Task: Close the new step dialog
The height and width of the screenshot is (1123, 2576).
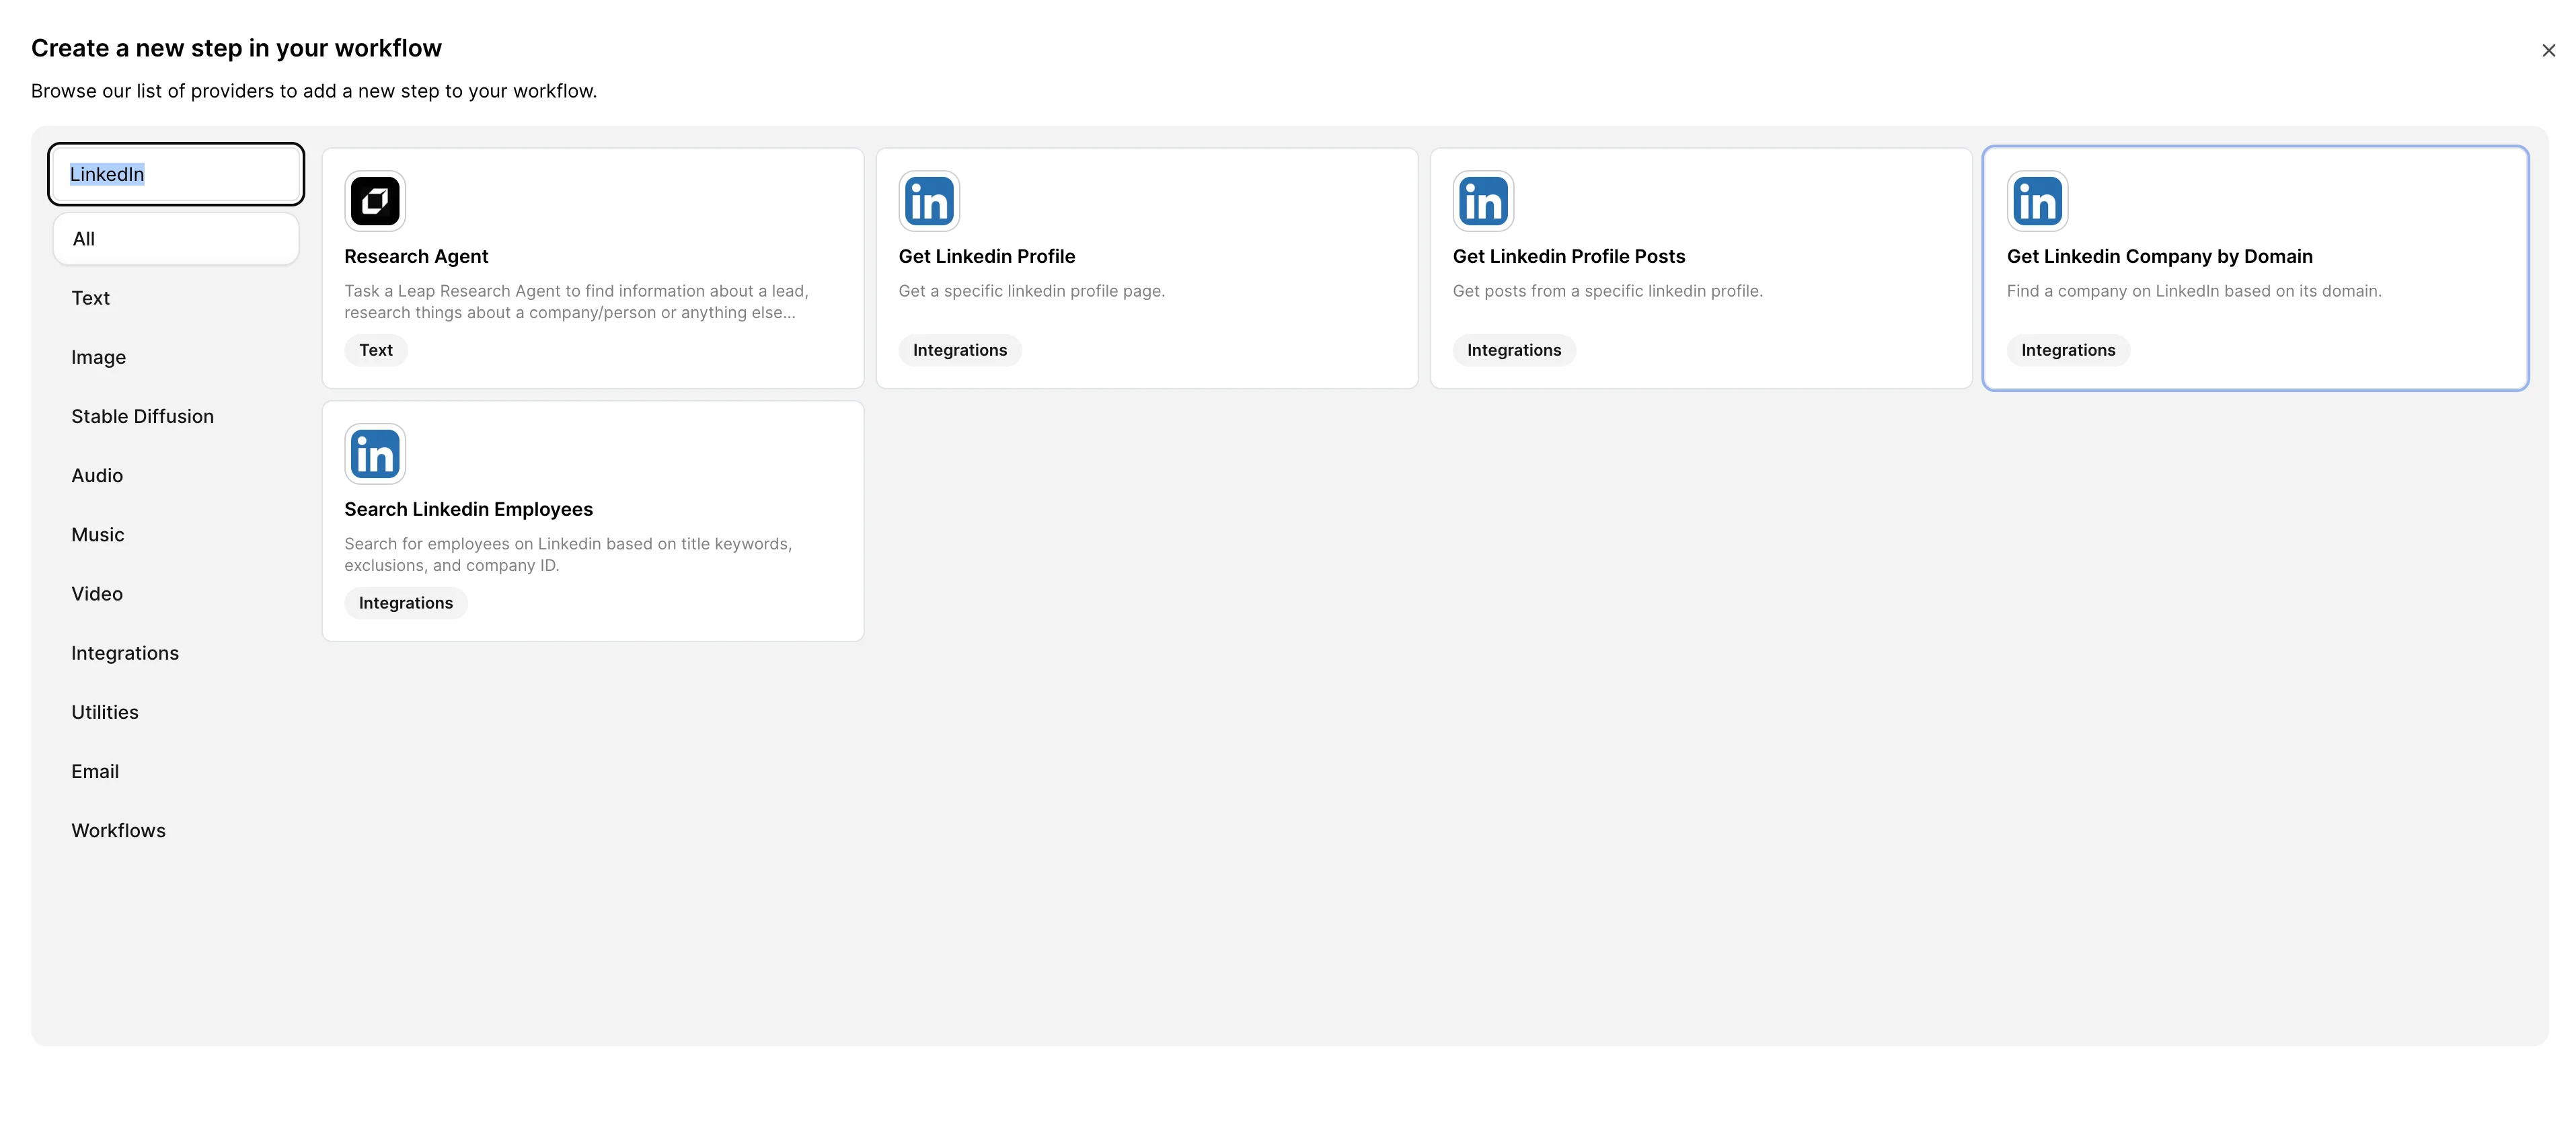Action: (x=2548, y=50)
